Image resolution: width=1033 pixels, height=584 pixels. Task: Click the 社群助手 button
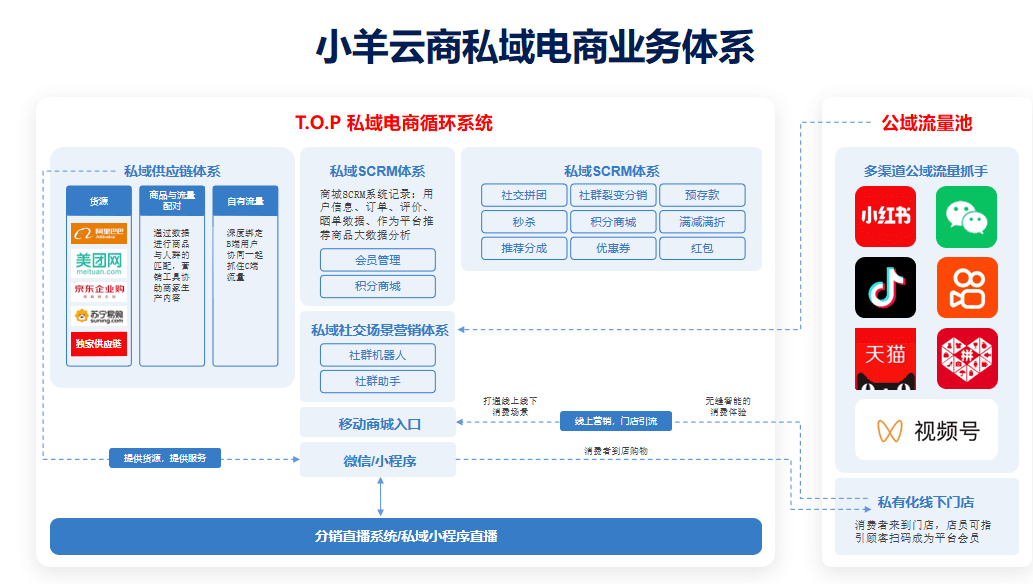click(377, 381)
